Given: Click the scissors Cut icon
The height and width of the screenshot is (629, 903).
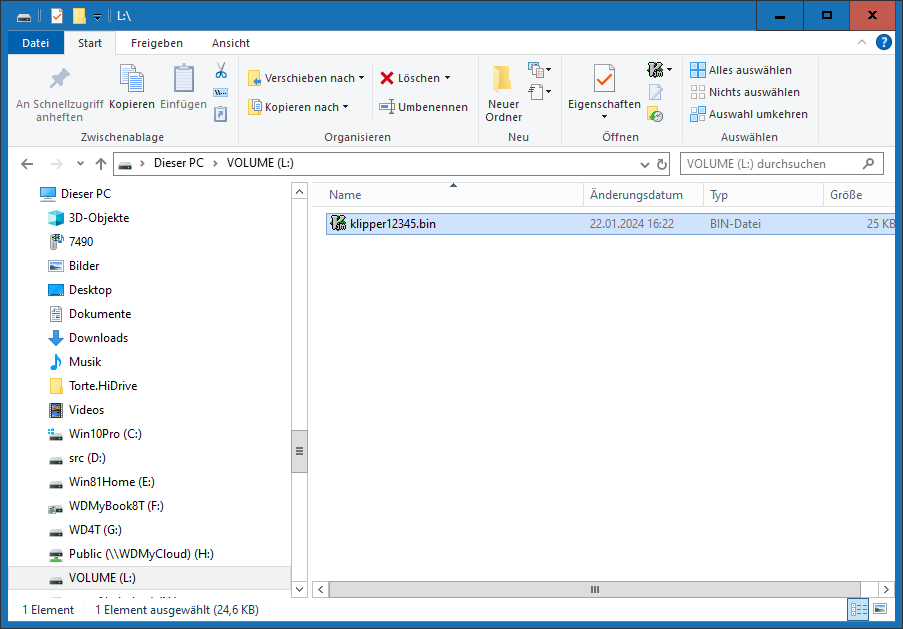Looking at the screenshot, I should [221, 71].
